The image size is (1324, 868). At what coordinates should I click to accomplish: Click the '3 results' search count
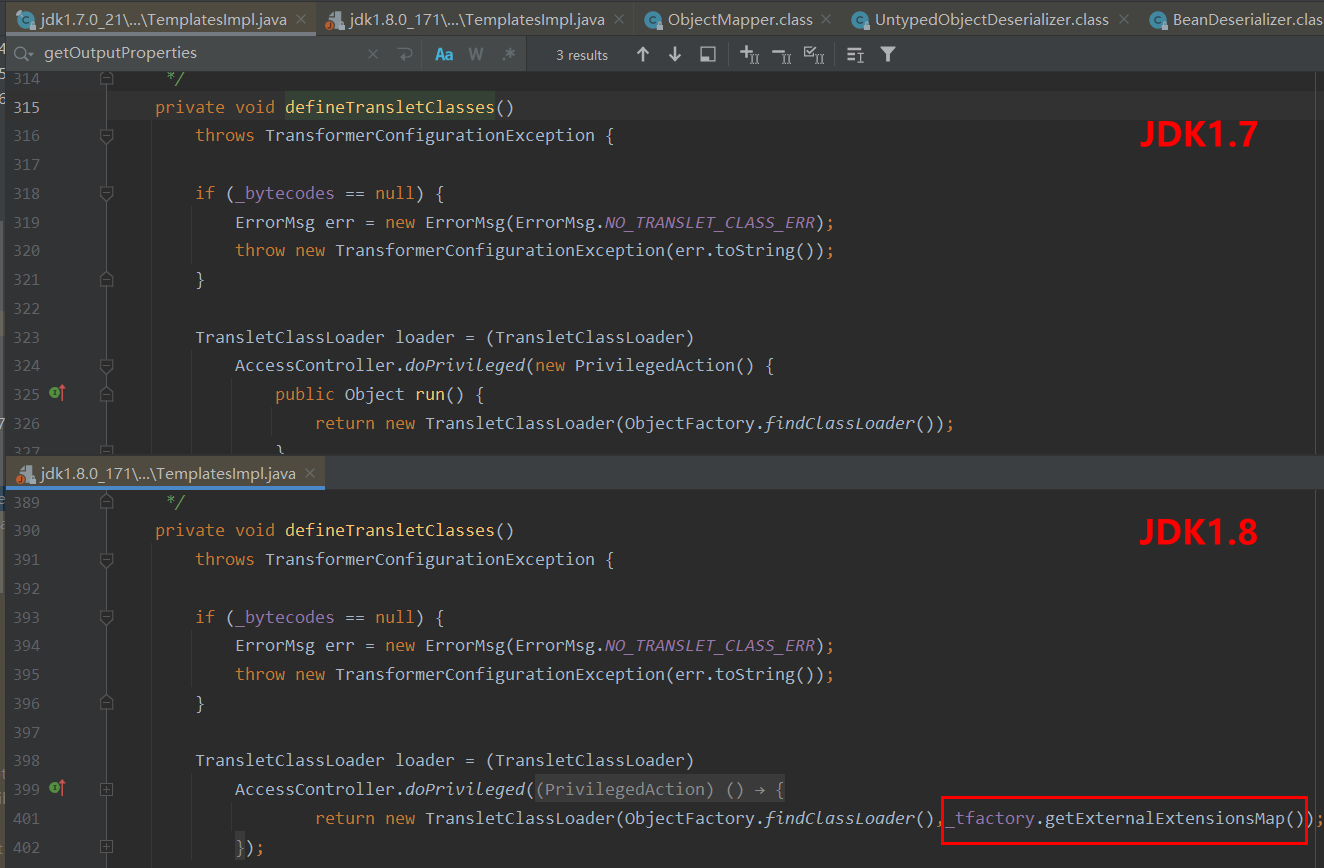pyautogui.click(x=582, y=55)
